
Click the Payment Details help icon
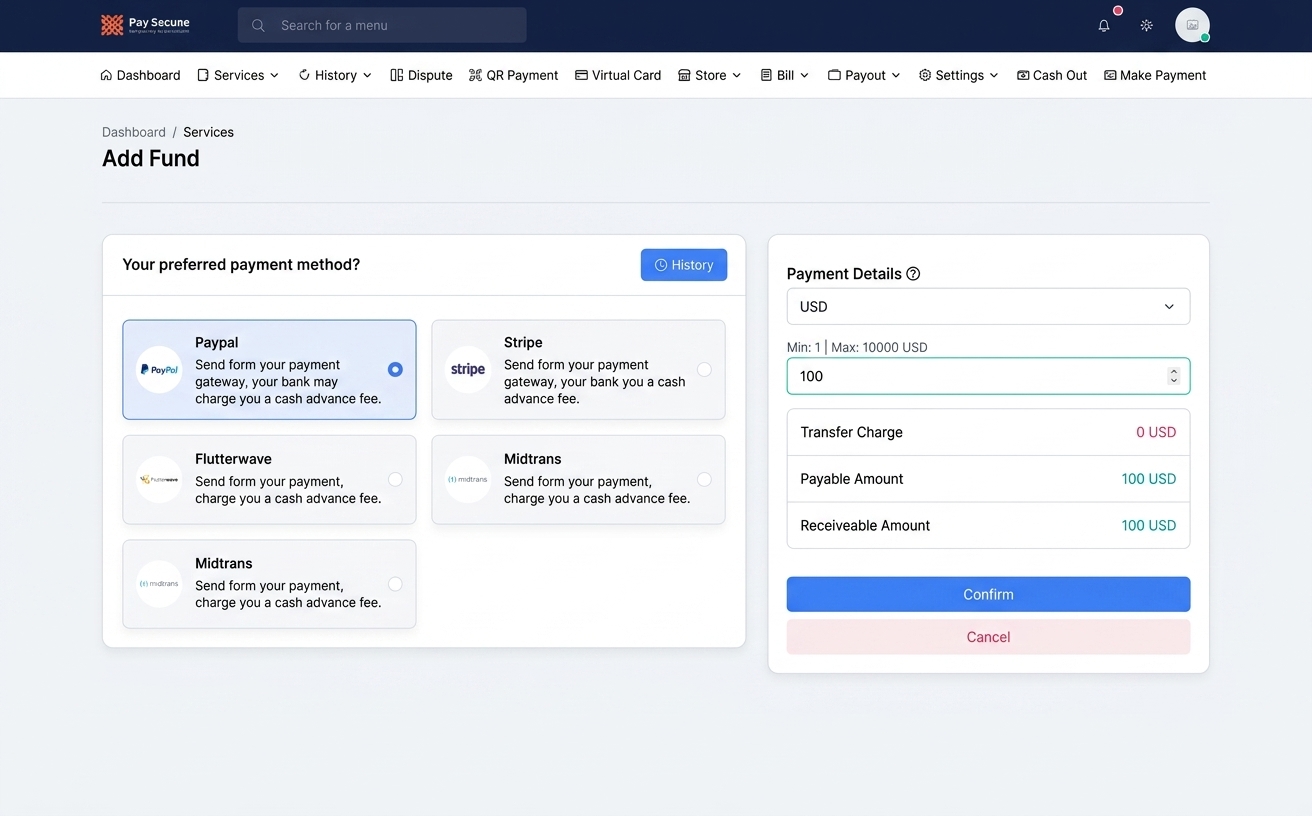[x=913, y=274]
